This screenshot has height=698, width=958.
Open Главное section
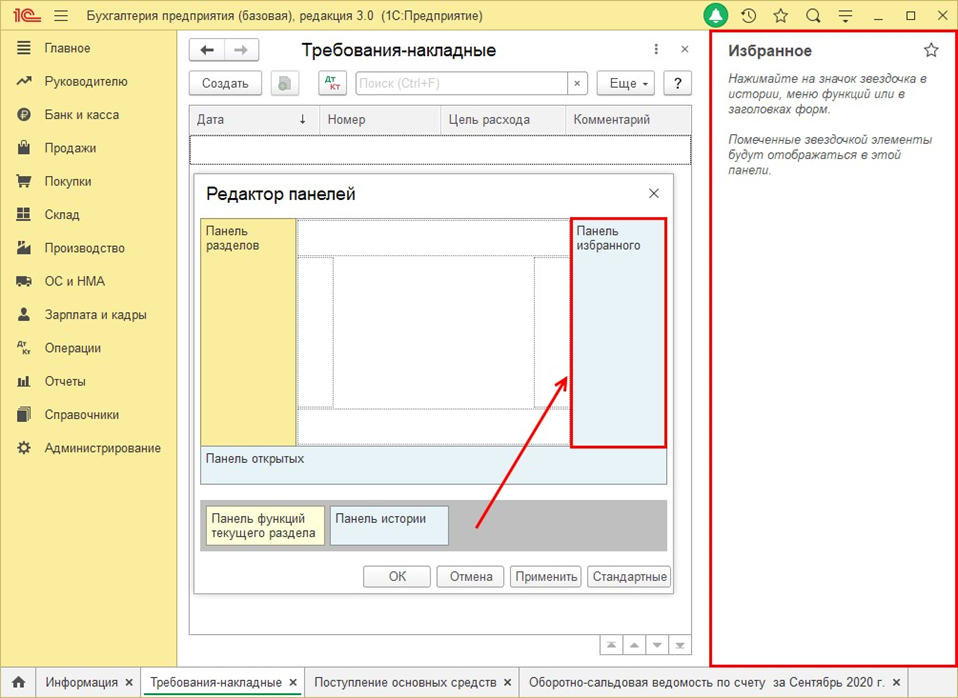[x=67, y=48]
